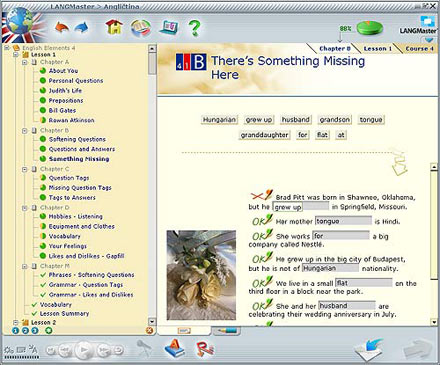Open 'Phrases - Softening Questions' item
Viewport: 440px width, 365px height.
(91, 275)
